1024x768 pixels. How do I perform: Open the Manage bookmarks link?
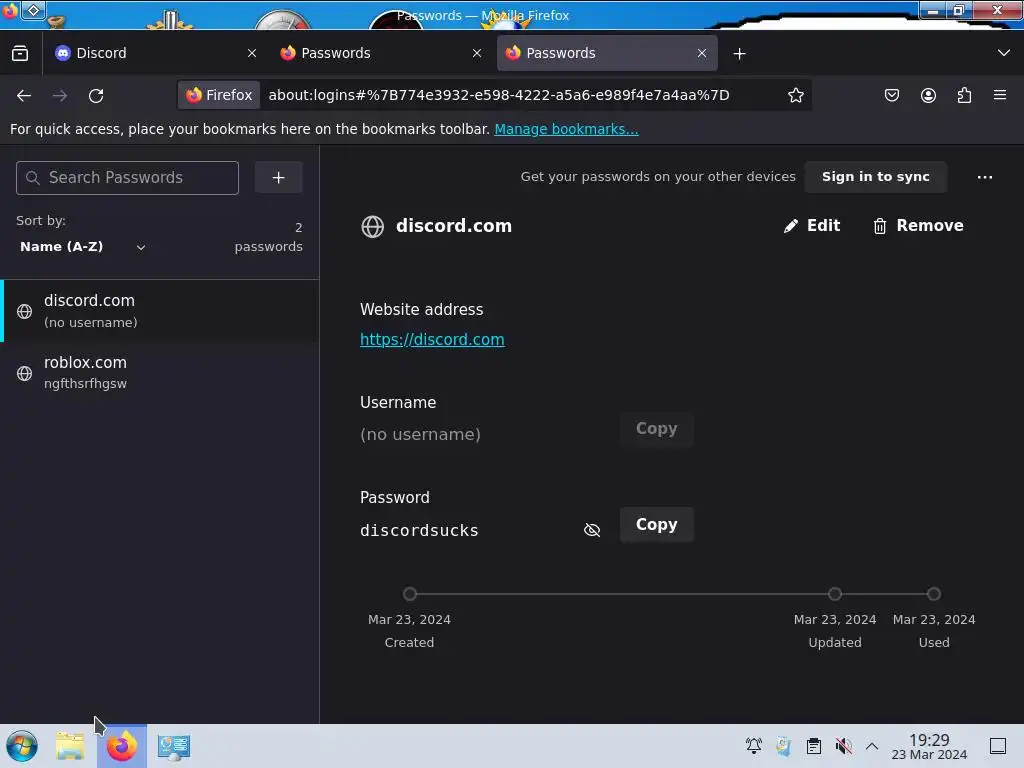[x=566, y=129]
